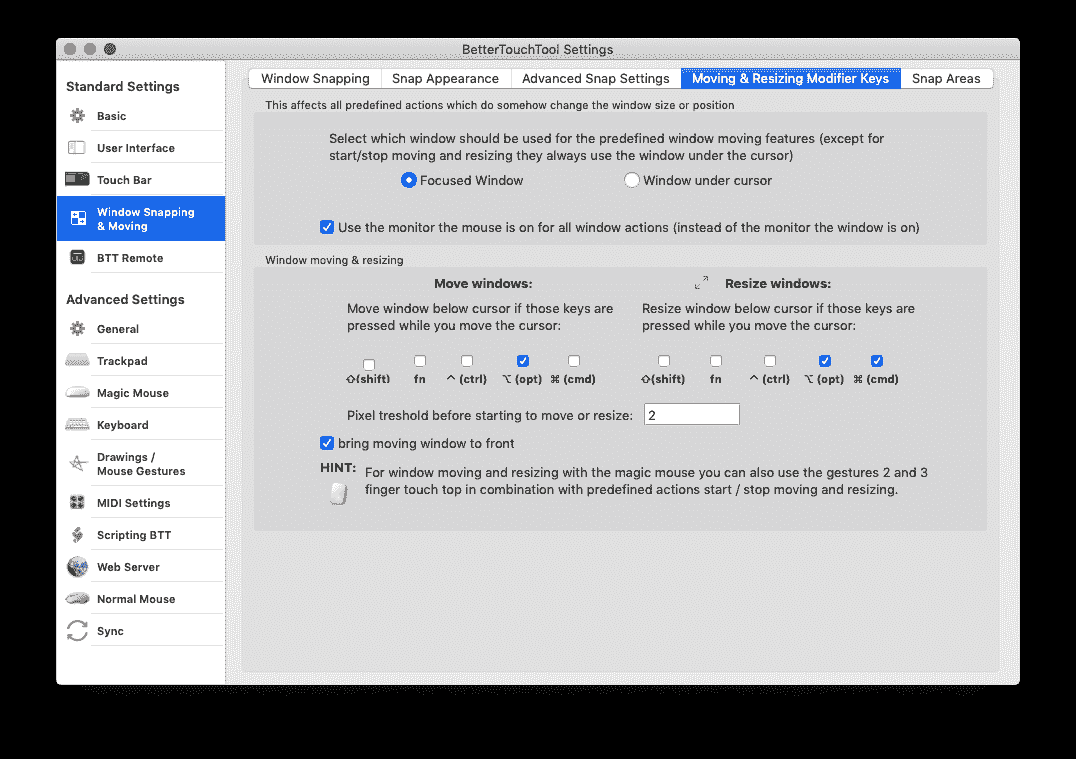Screen dimensions: 1076x759
Task: Switch to Snap Areas tab
Action: point(946,78)
